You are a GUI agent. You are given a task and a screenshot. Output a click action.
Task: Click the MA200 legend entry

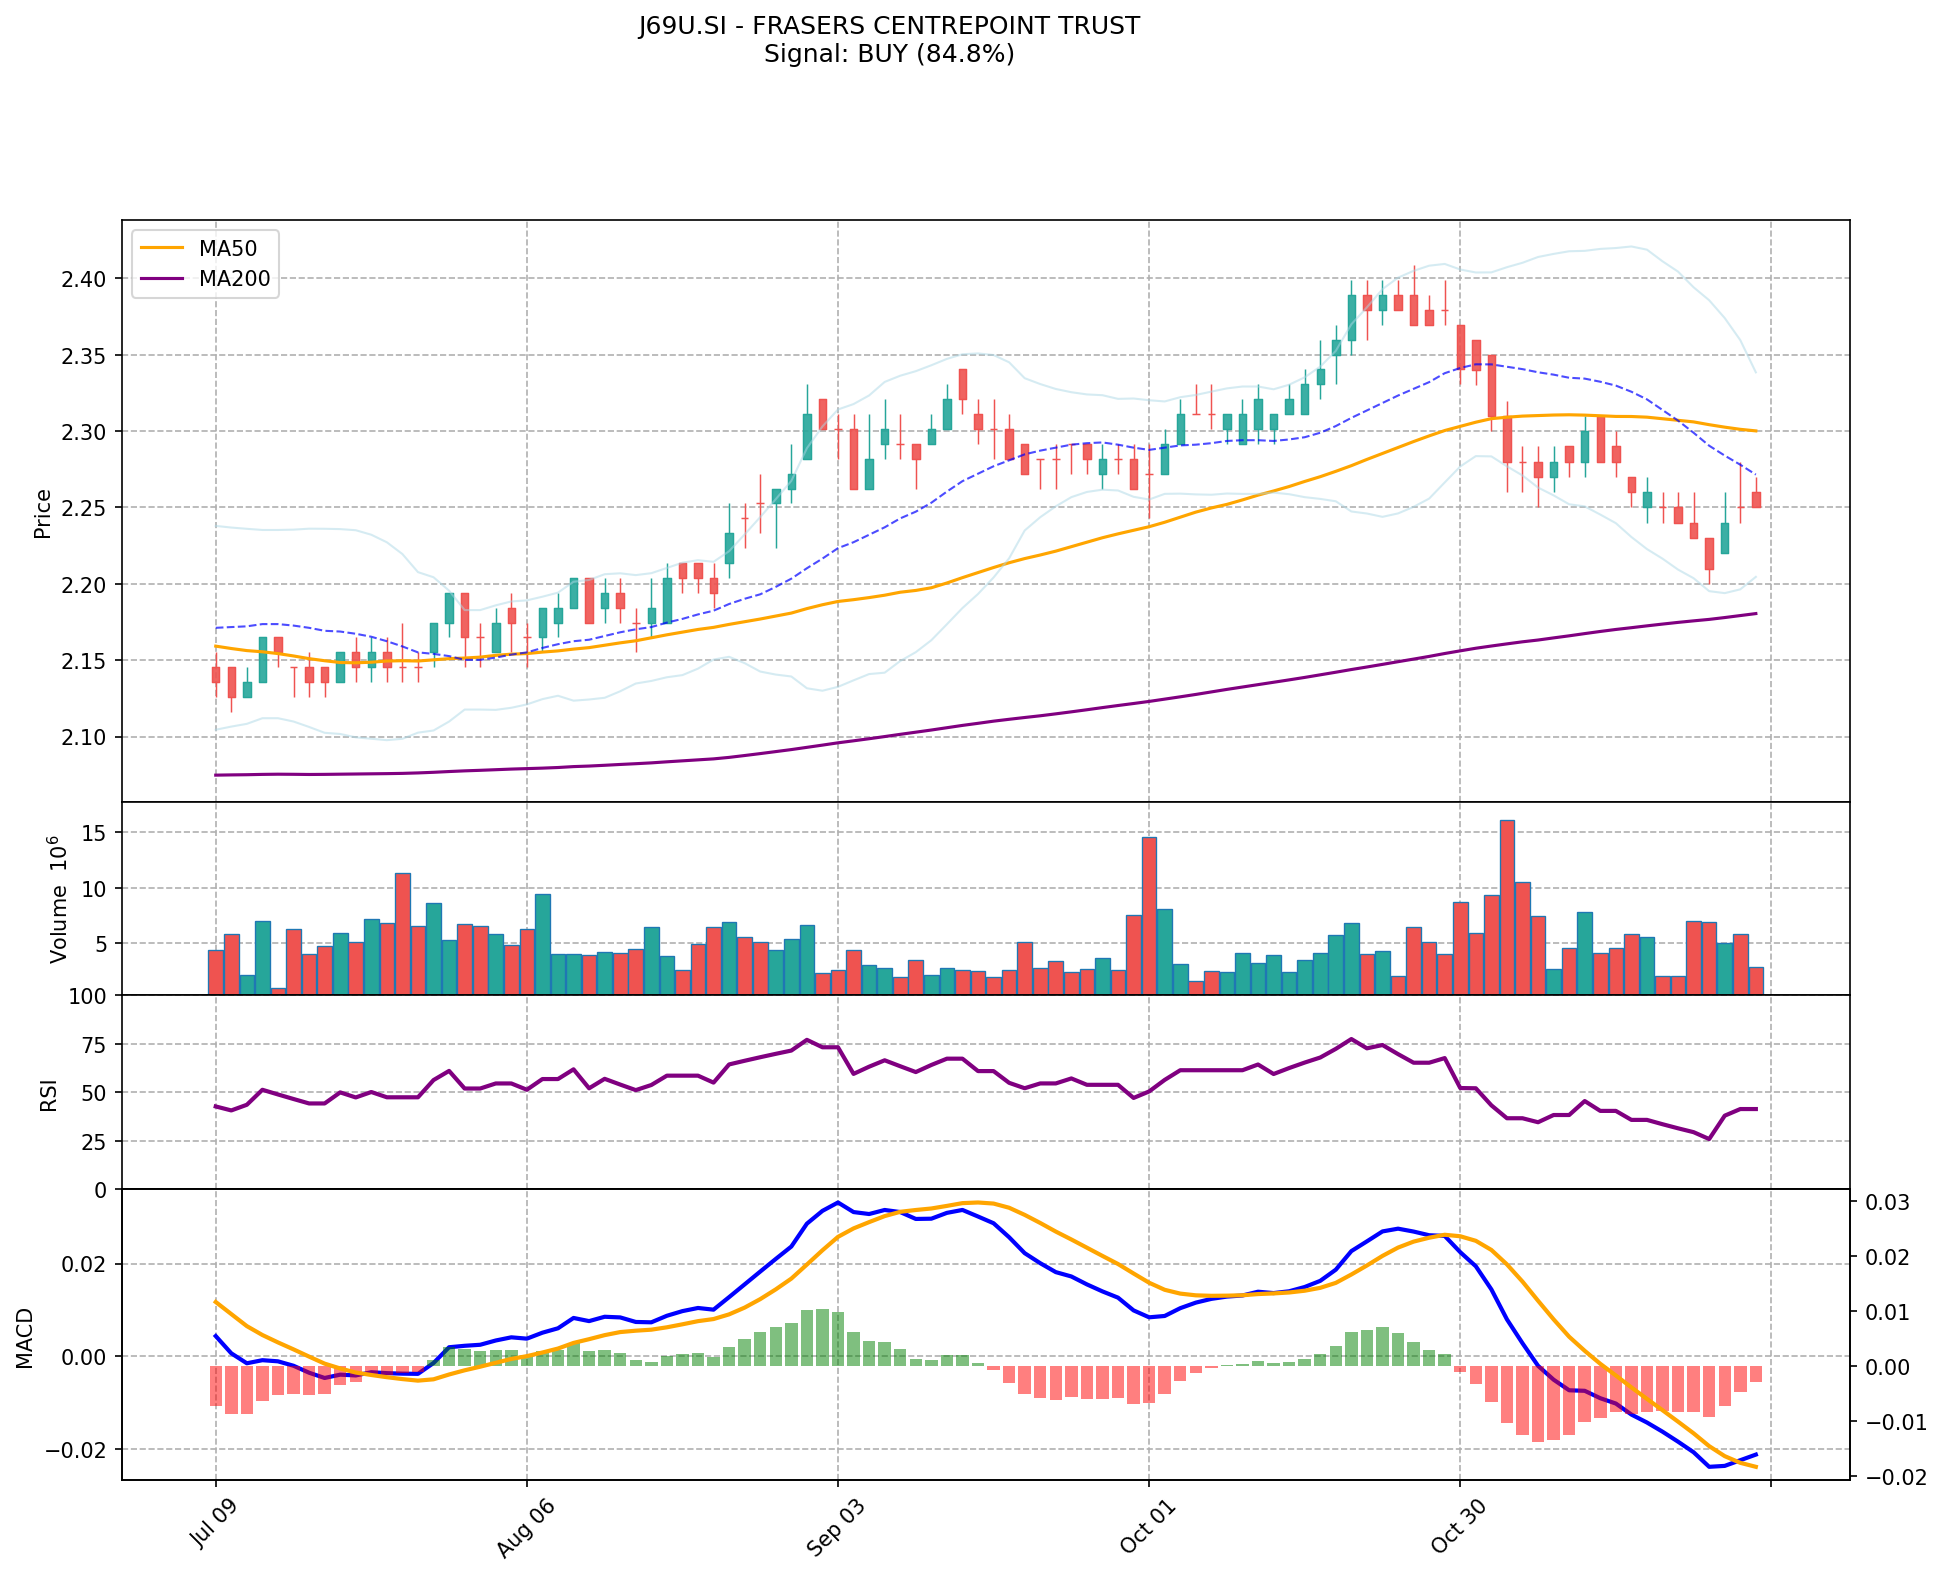234,279
